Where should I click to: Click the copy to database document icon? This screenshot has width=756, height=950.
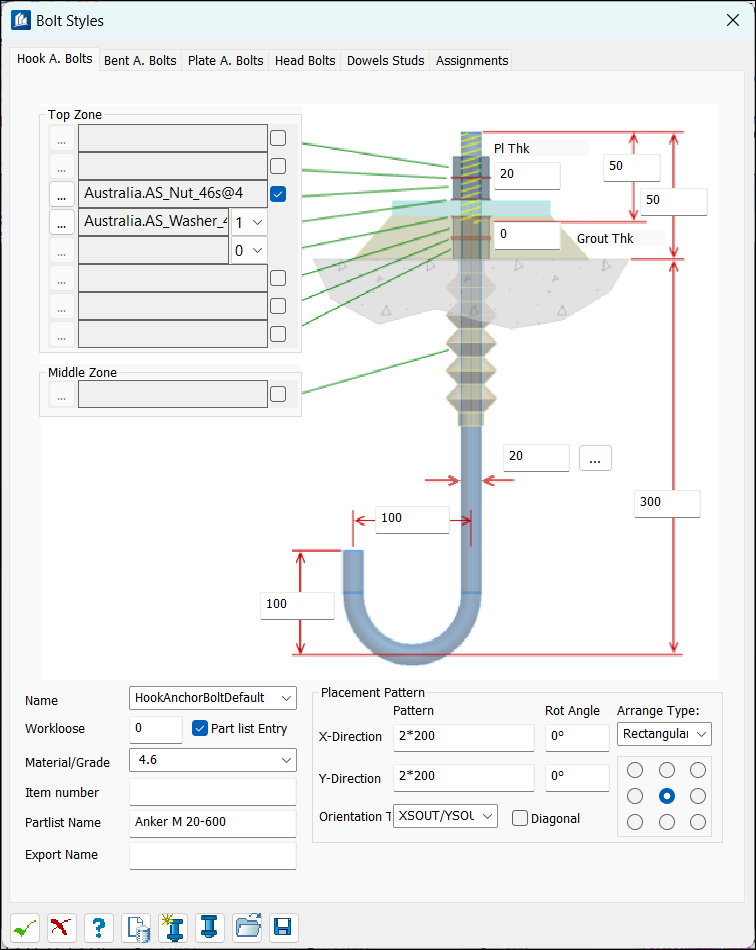(136, 927)
